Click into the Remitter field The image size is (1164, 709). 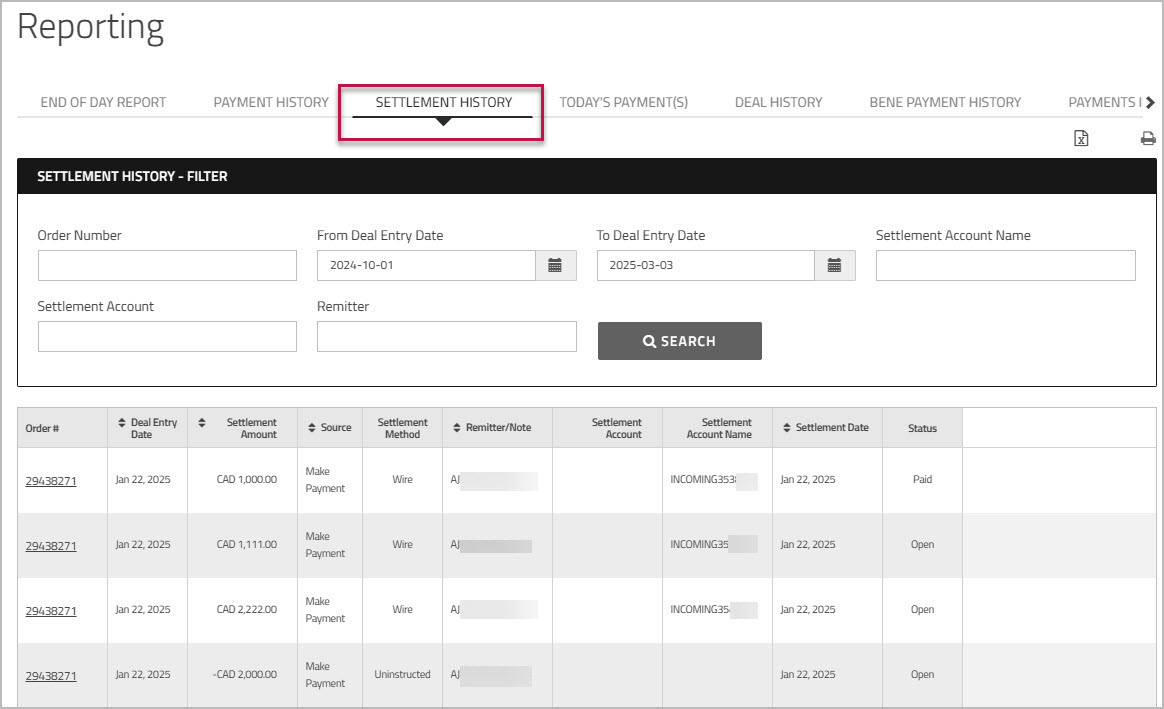pos(446,336)
